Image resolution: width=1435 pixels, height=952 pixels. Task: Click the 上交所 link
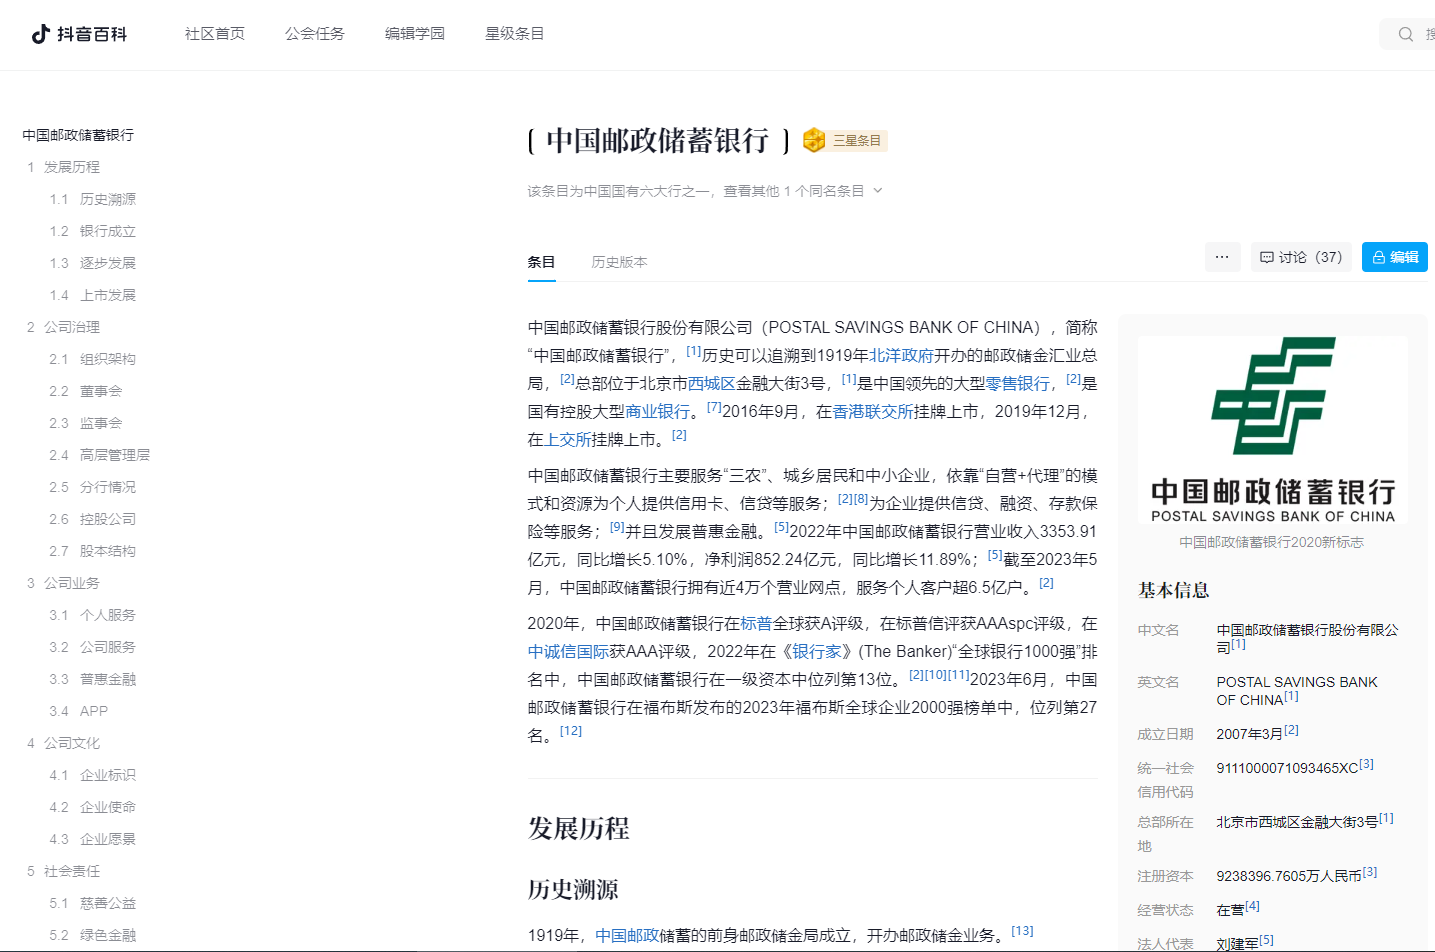pos(568,439)
